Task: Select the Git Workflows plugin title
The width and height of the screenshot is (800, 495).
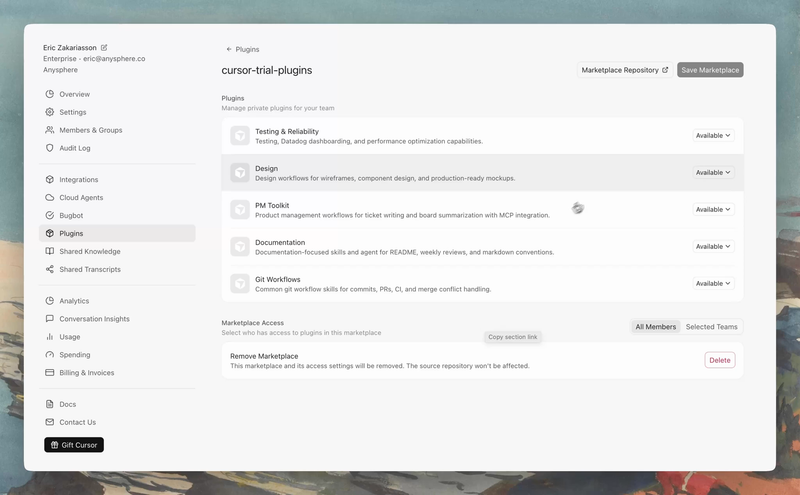Action: (x=278, y=279)
